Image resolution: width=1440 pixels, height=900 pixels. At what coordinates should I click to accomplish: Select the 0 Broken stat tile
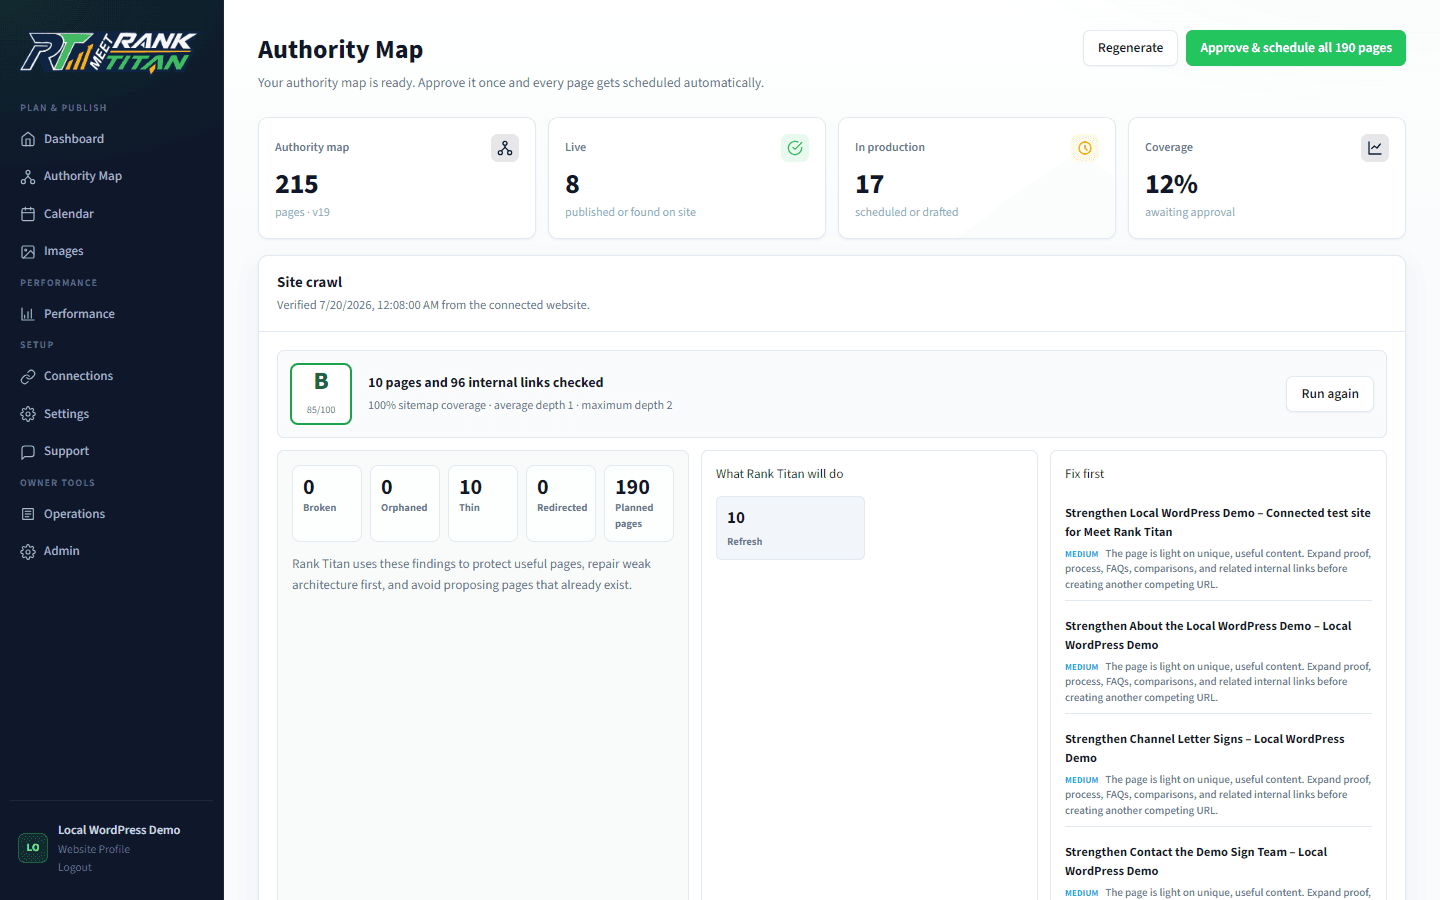(x=327, y=503)
